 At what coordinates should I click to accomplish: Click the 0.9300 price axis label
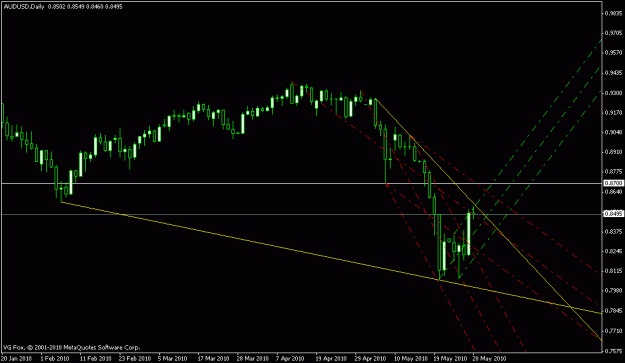point(614,93)
